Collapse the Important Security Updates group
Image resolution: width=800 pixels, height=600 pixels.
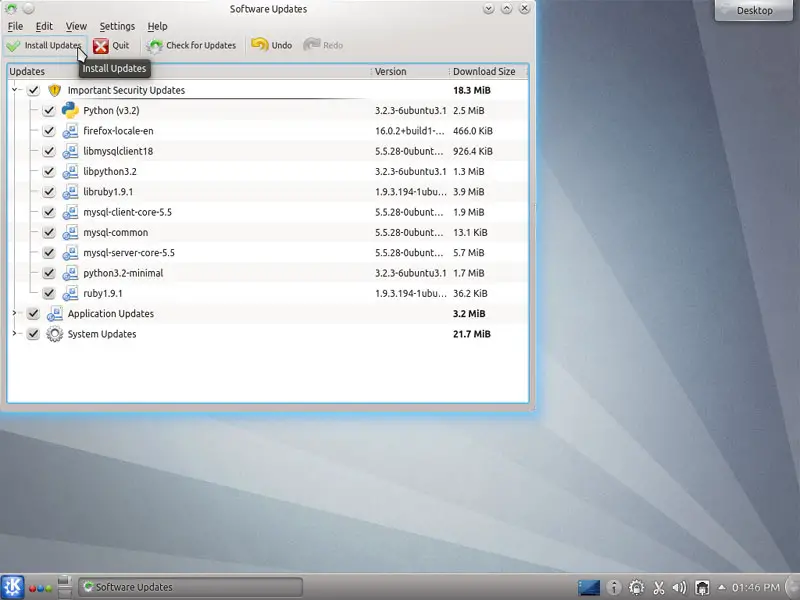click(x=14, y=90)
